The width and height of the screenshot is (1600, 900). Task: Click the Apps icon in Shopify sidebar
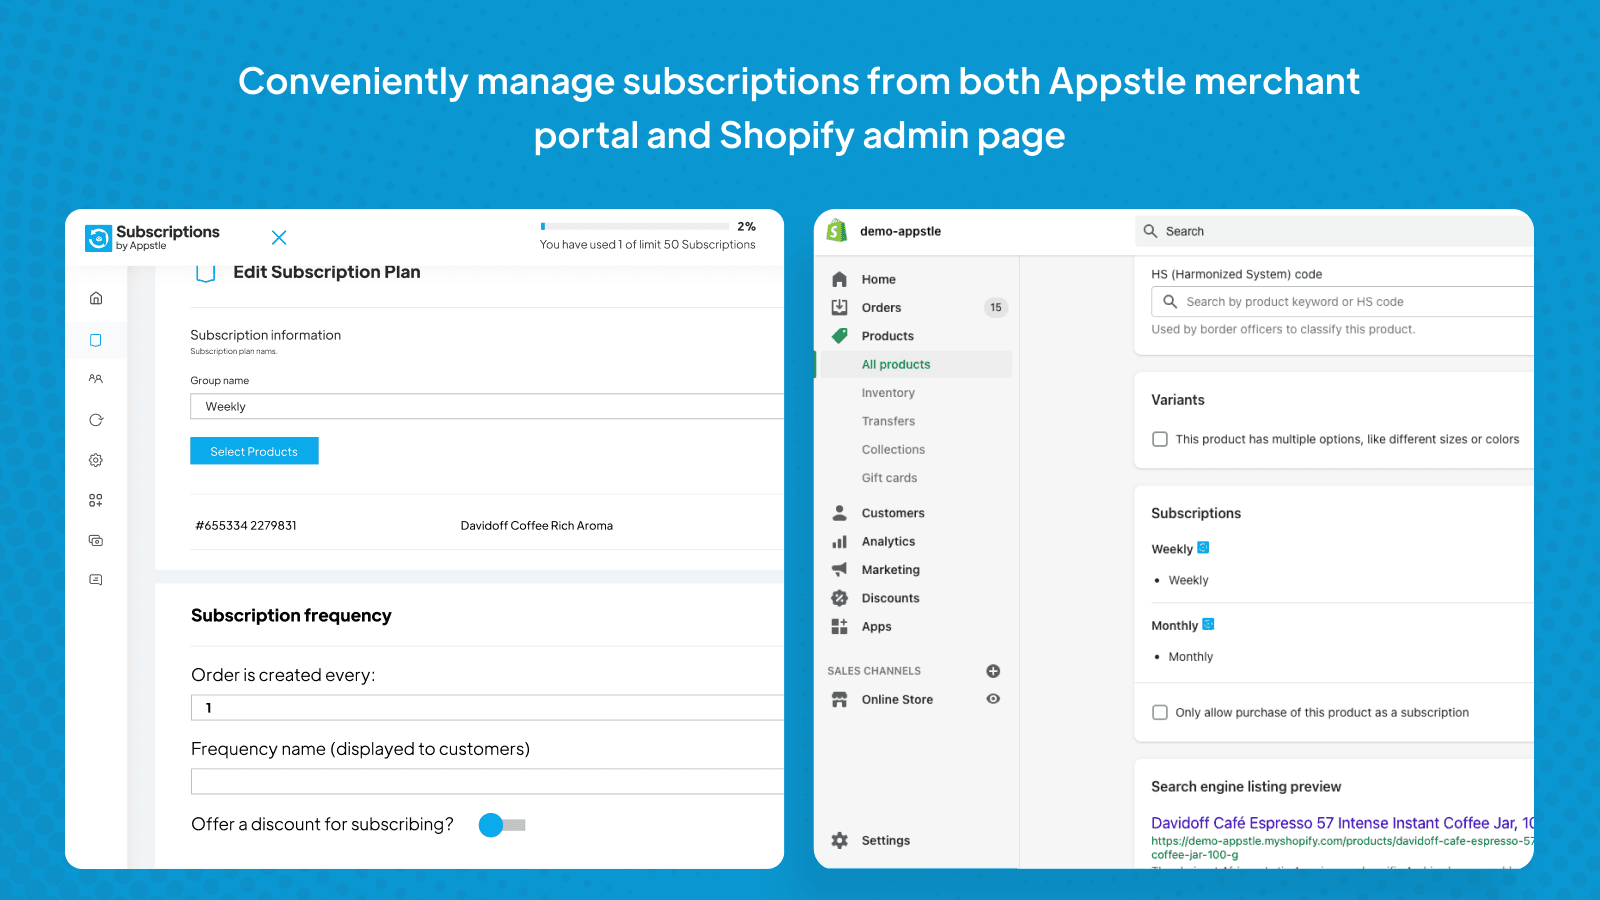[x=840, y=626]
